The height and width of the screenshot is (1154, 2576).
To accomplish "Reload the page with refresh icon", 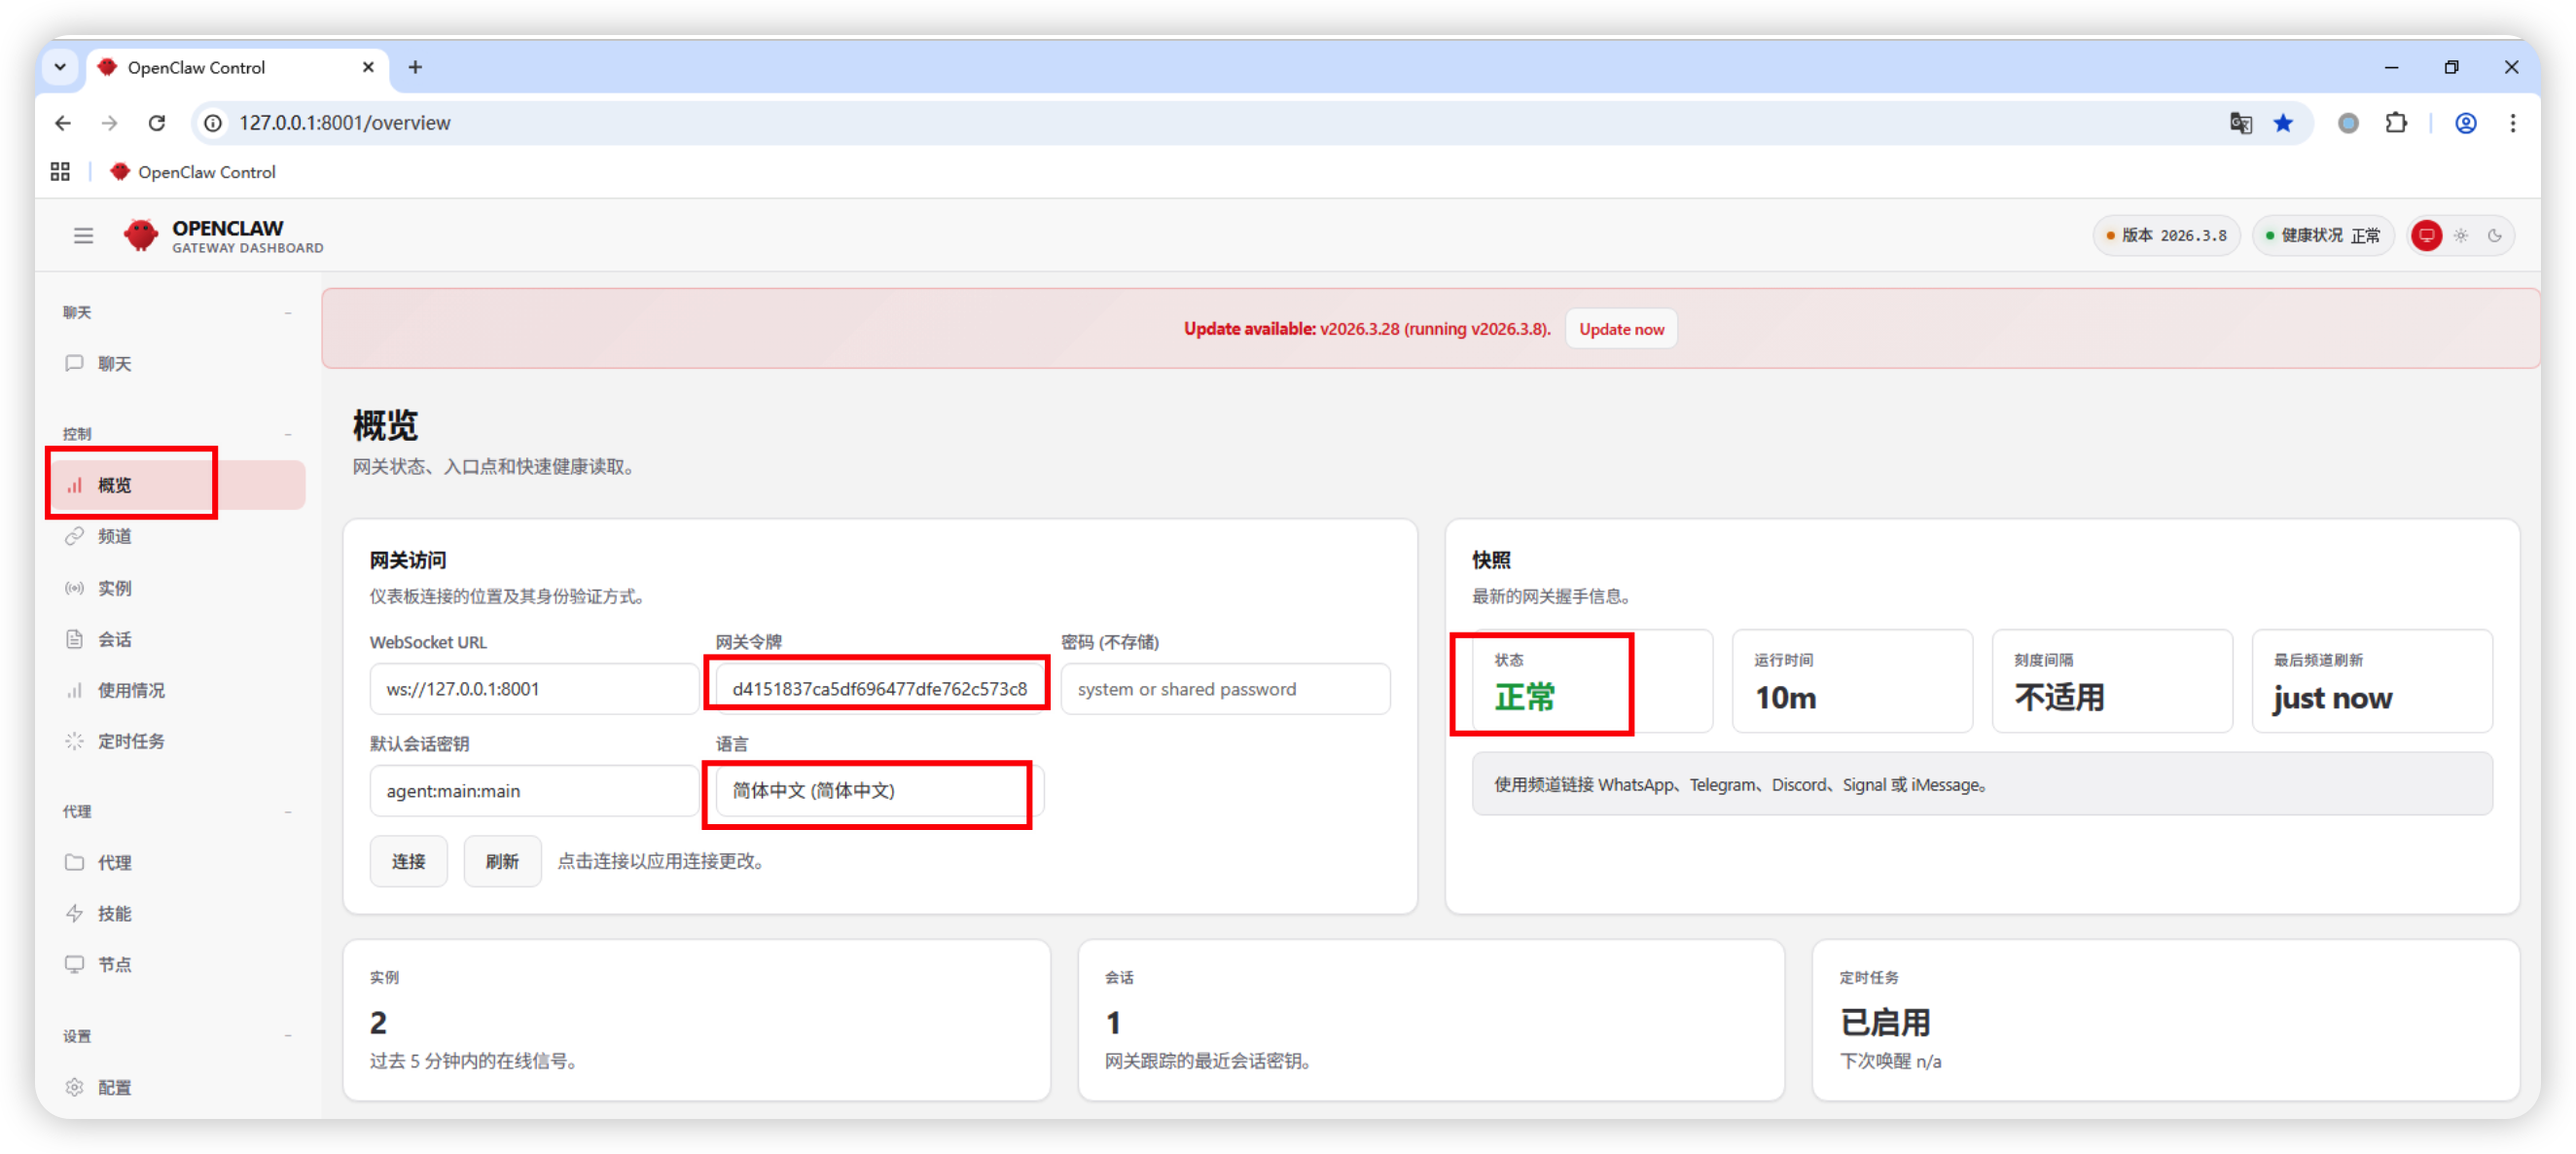I will point(157,123).
